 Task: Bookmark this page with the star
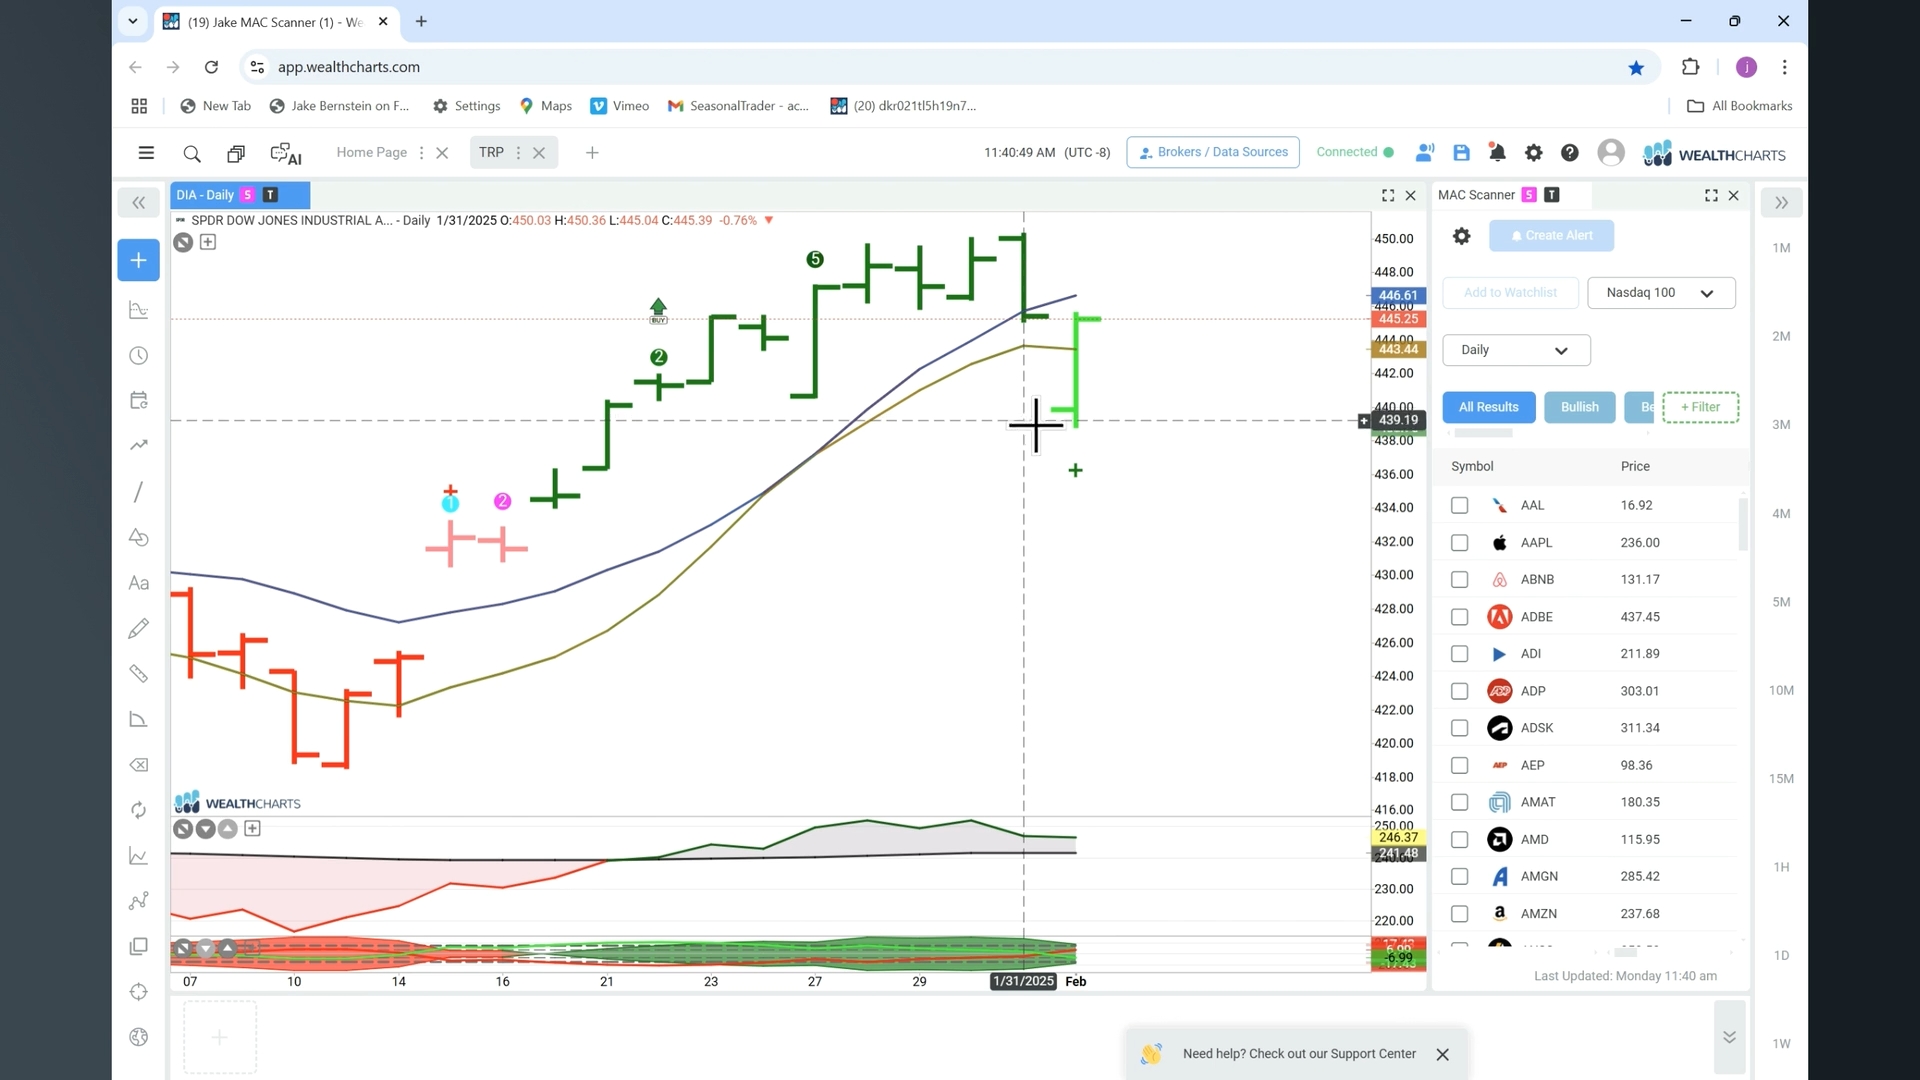tap(1636, 68)
